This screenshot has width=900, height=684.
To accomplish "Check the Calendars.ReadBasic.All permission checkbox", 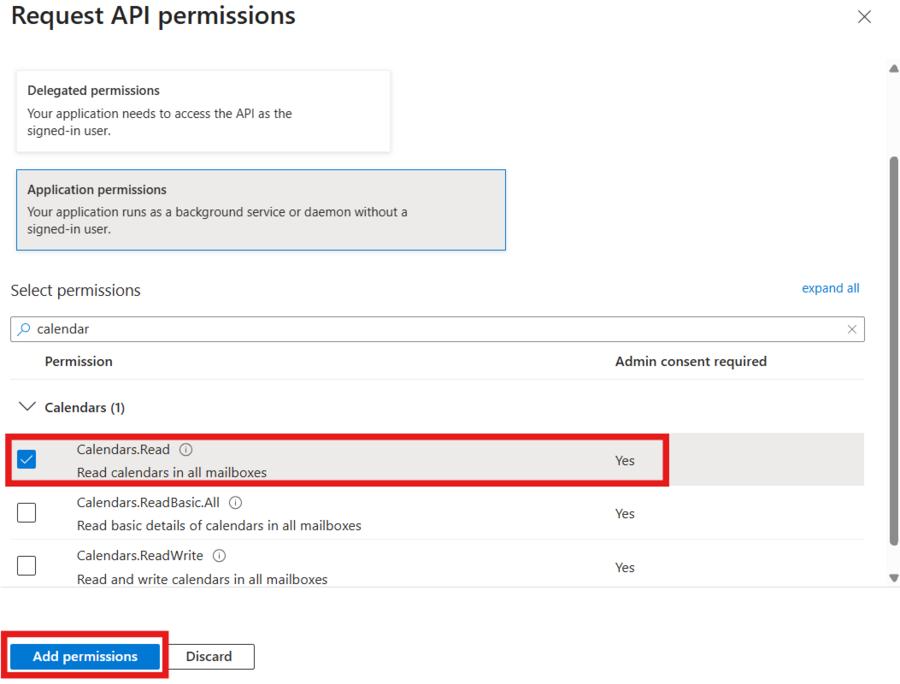I will [x=26, y=512].
